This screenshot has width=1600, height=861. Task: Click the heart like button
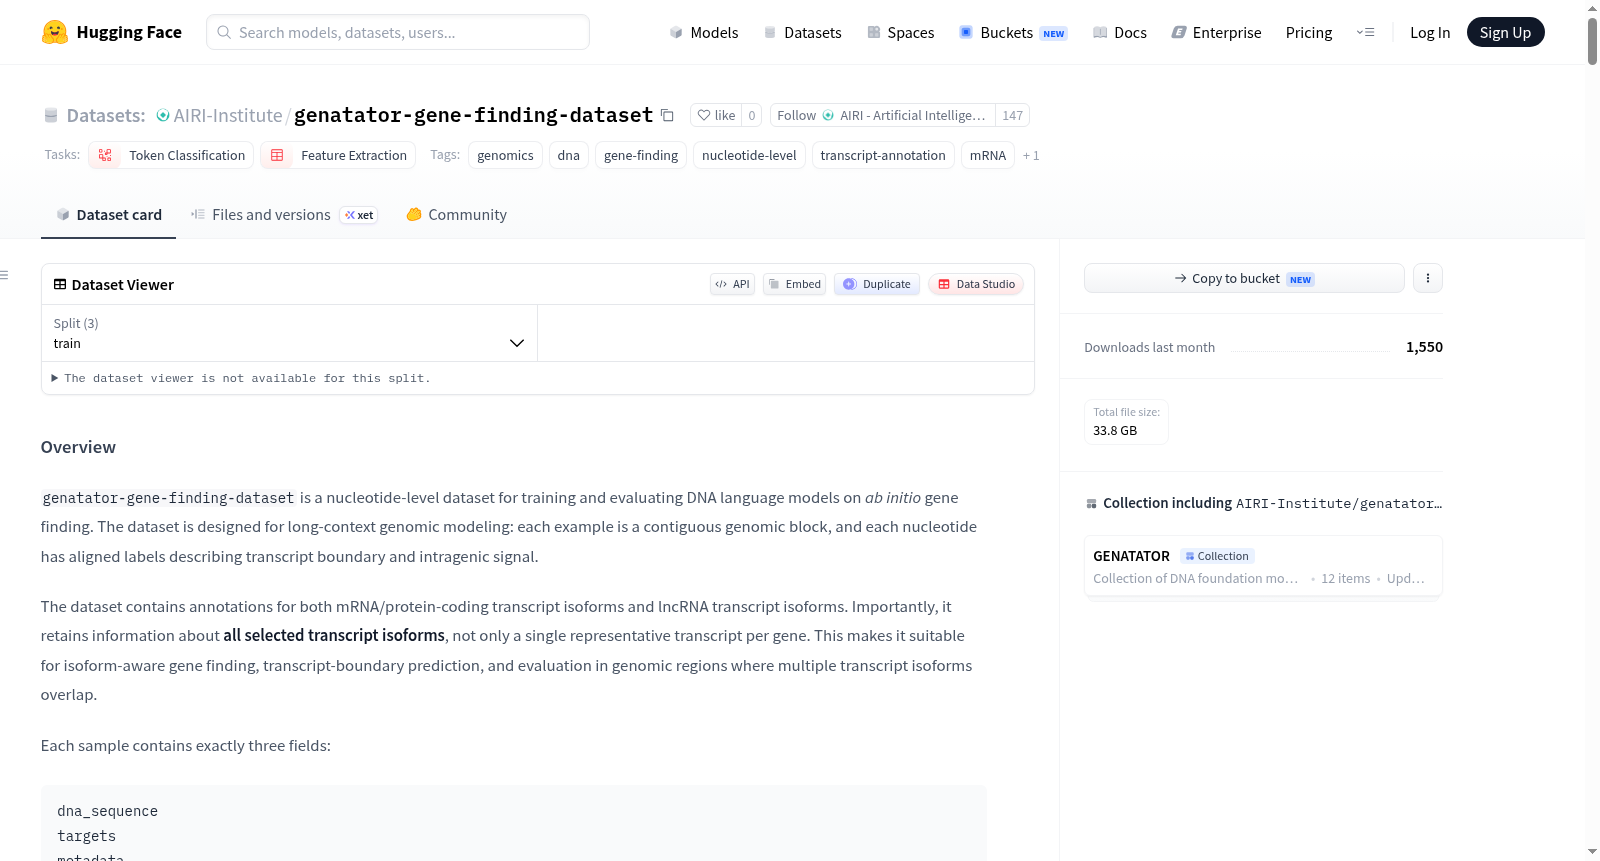coord(716,115)
